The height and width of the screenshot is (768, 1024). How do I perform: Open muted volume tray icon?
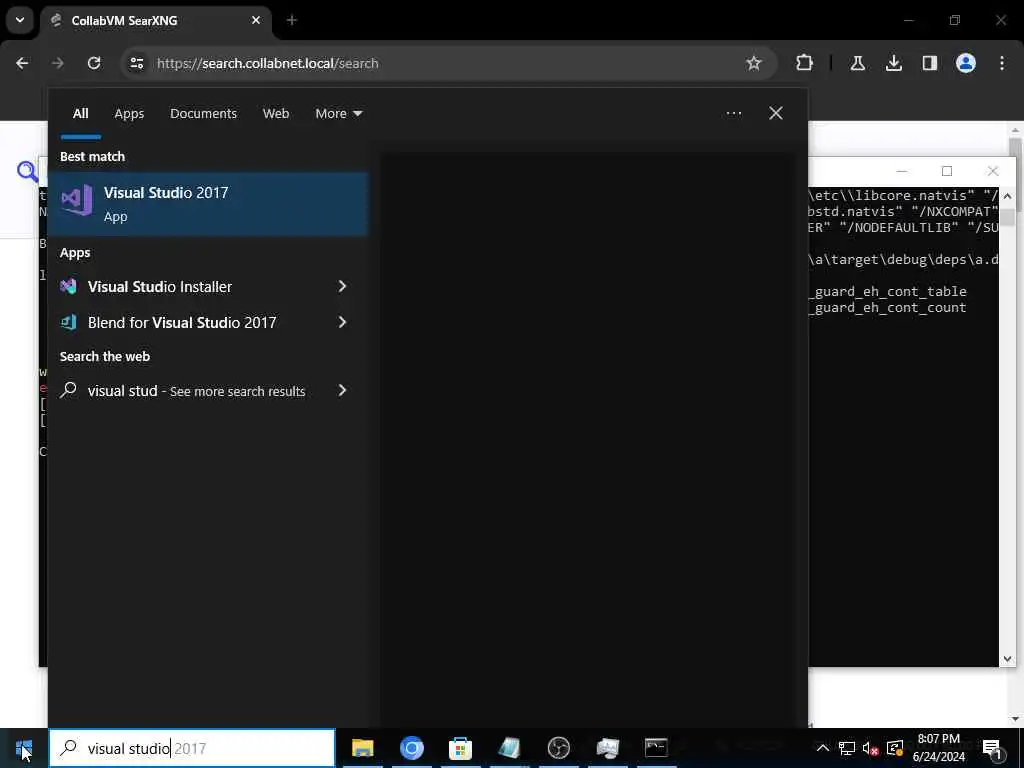(870, 748)
